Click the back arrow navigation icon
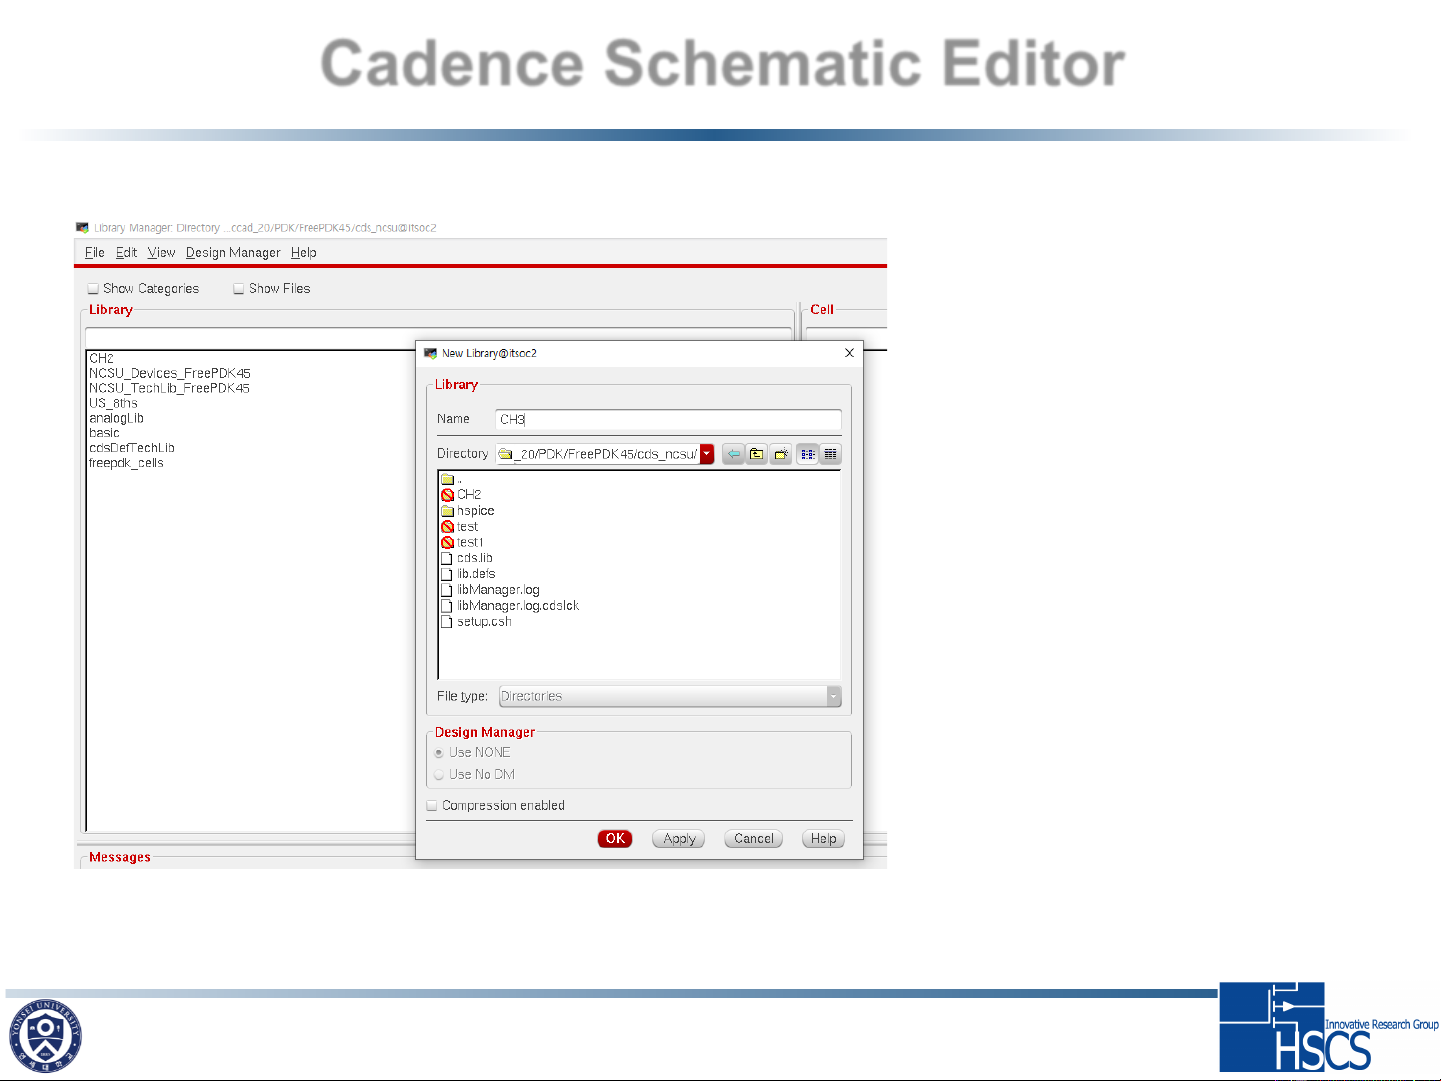The height and width of the screenshot is (1081, 1441). point(733,454)
